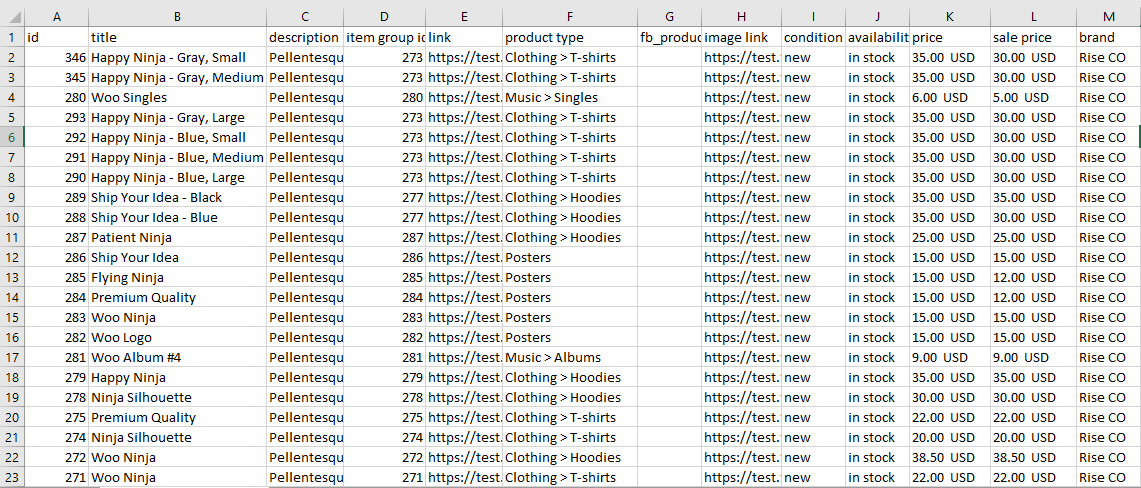
Task: Select the "Ship Your Idea - Black" cell
Action: click(x=177, y=197)
